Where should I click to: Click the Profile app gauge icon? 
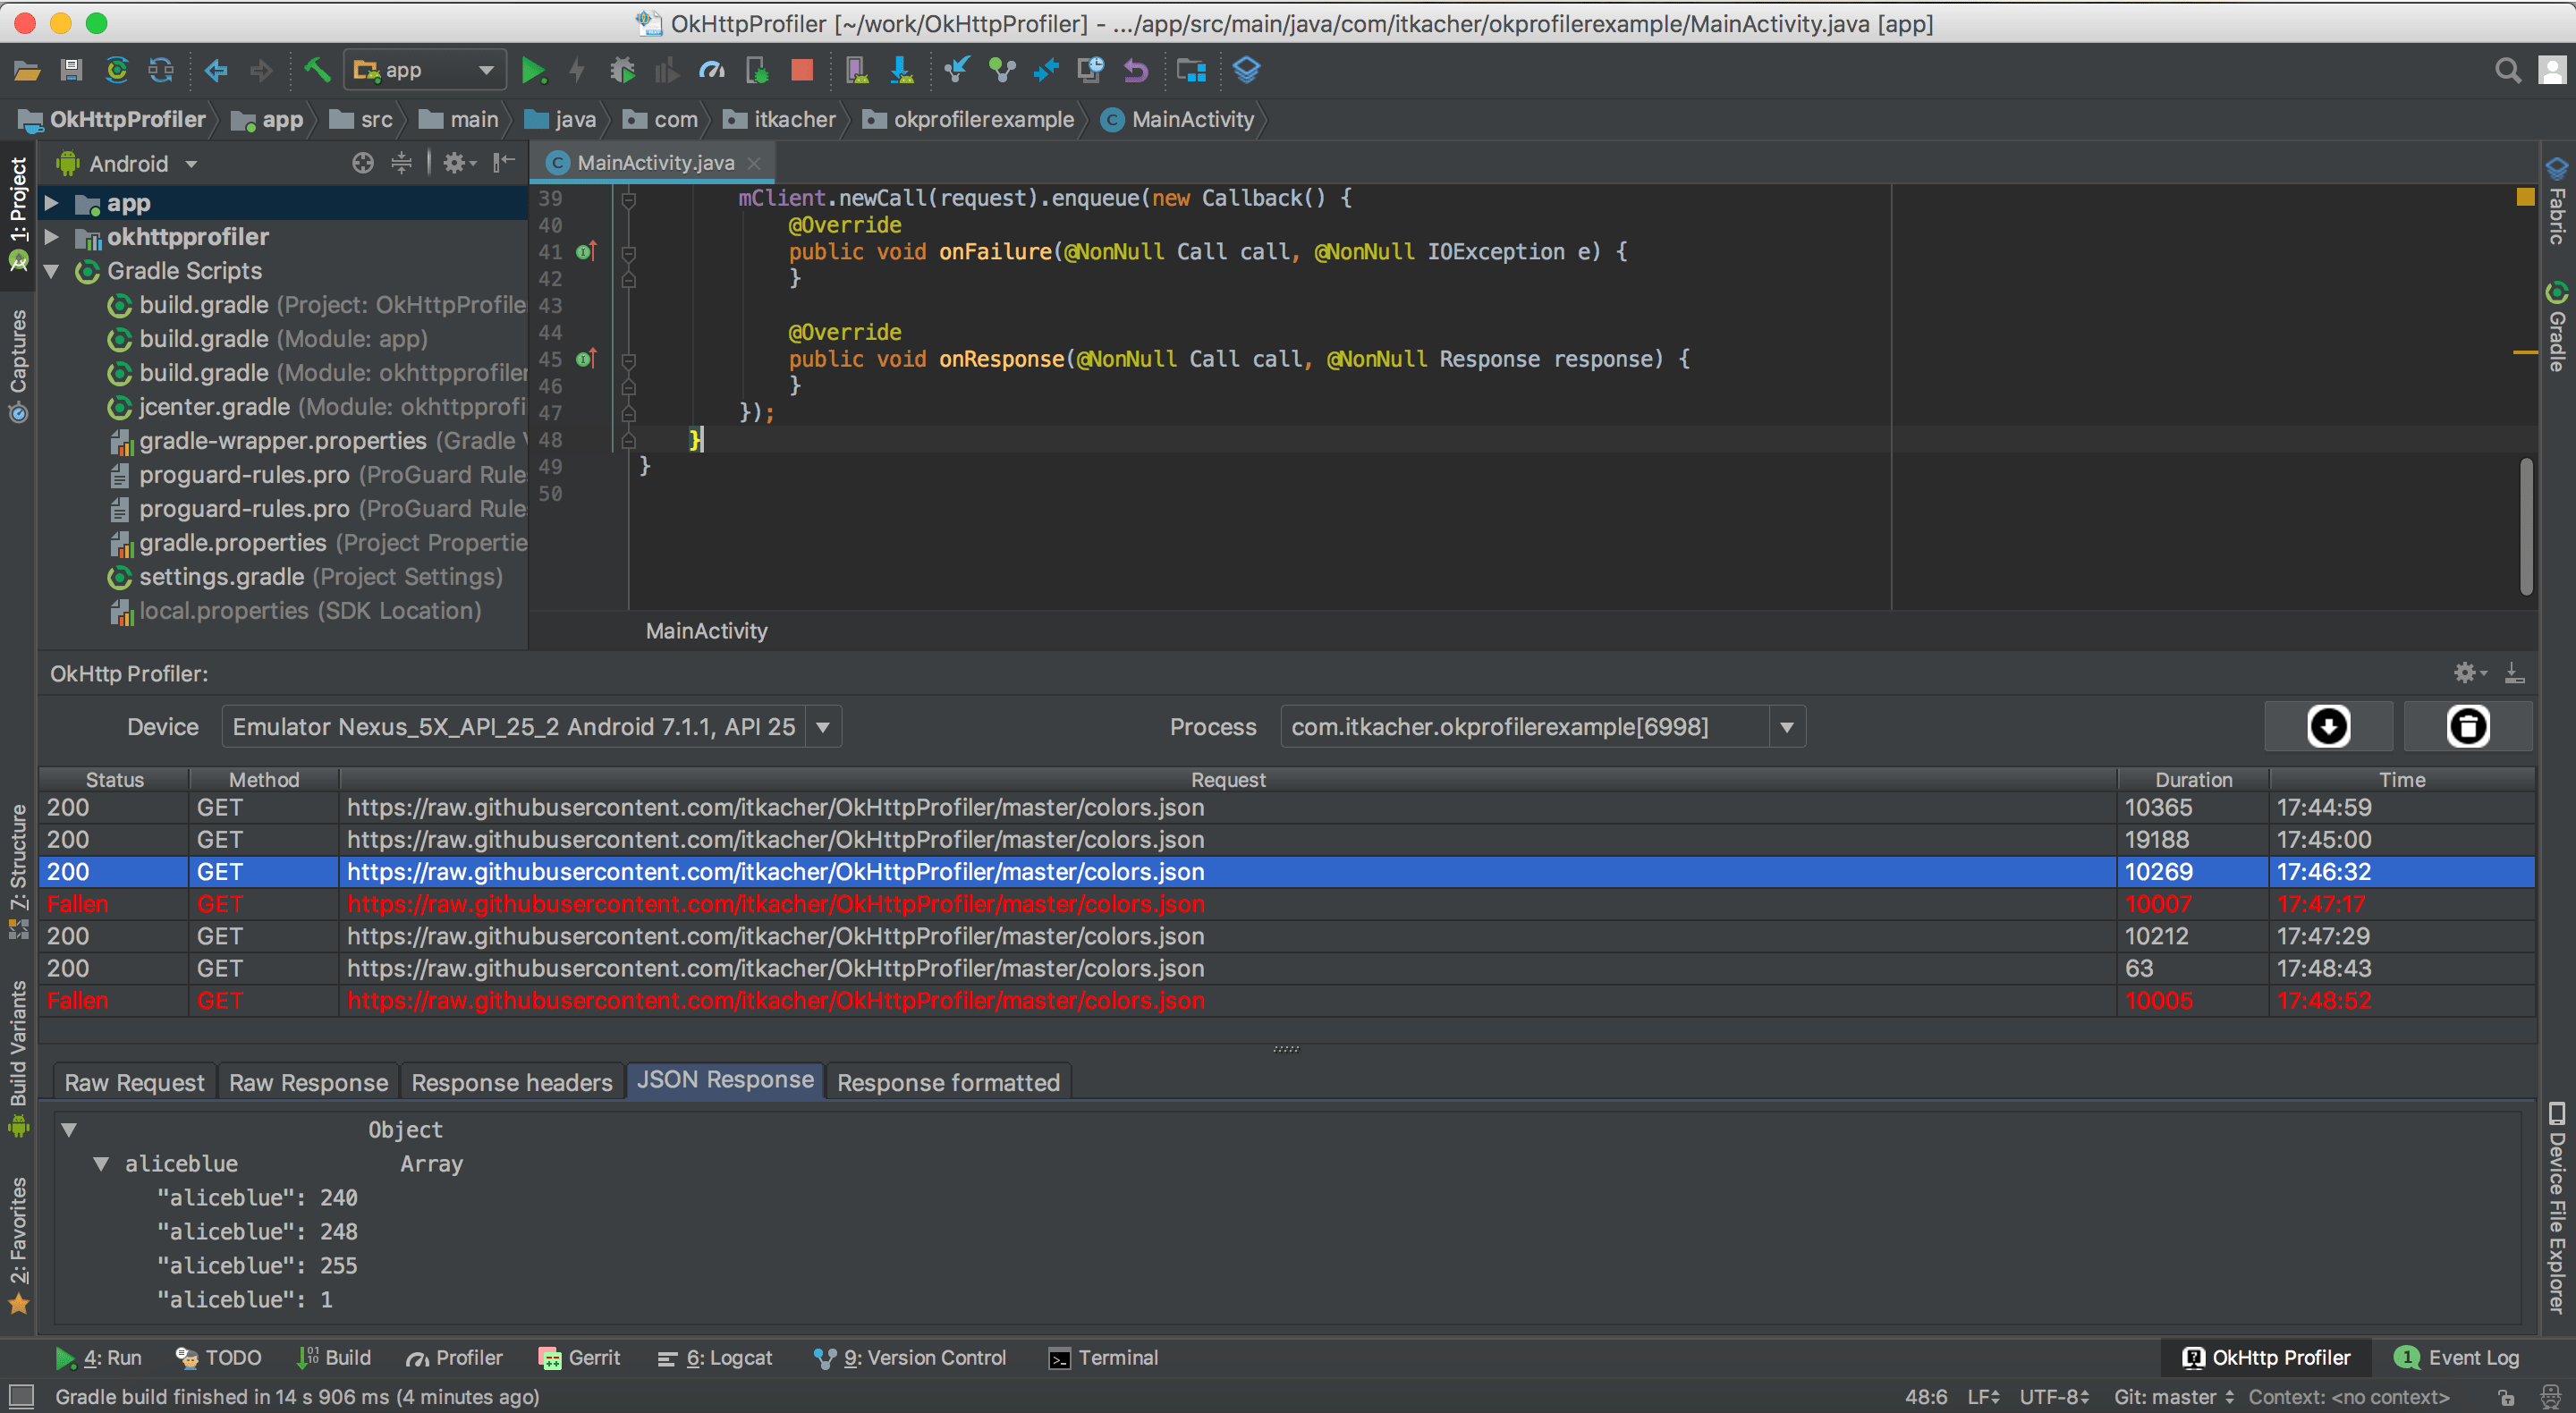coord(711,70)
